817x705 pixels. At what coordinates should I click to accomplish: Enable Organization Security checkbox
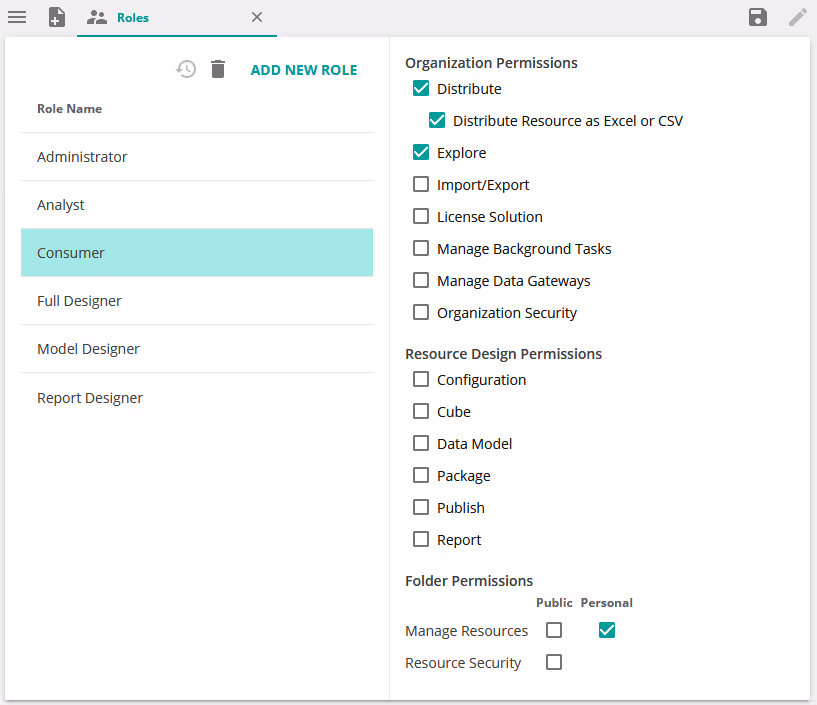(x=421, y=312)
